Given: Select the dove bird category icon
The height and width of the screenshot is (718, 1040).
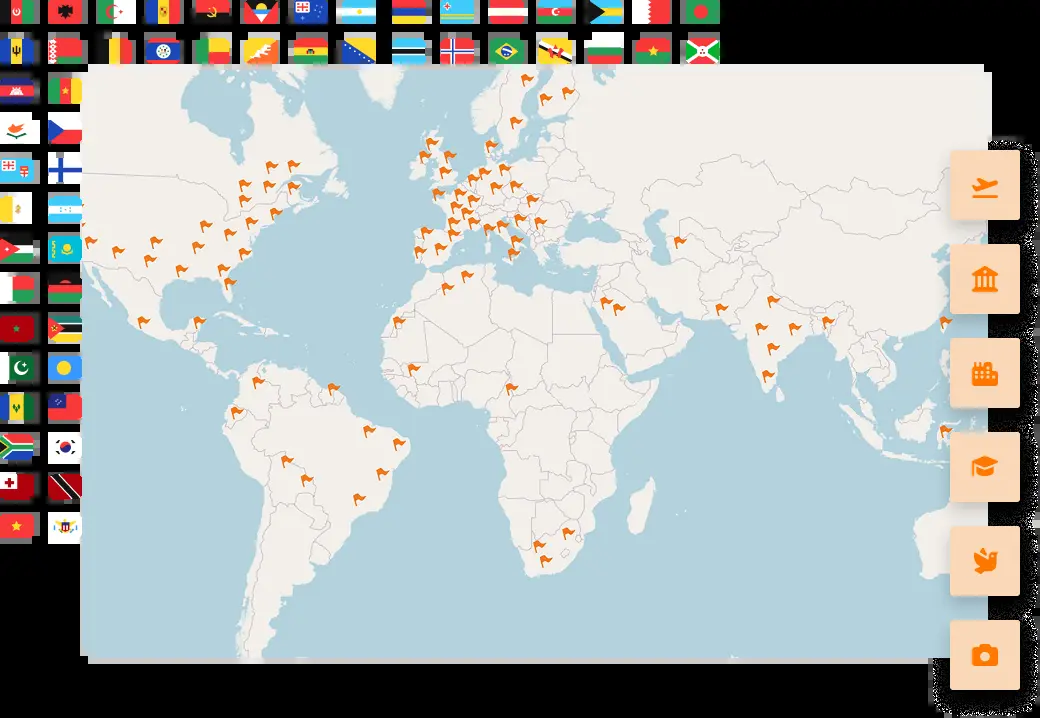Looking at the screenshot, I should tap(984, 562).
